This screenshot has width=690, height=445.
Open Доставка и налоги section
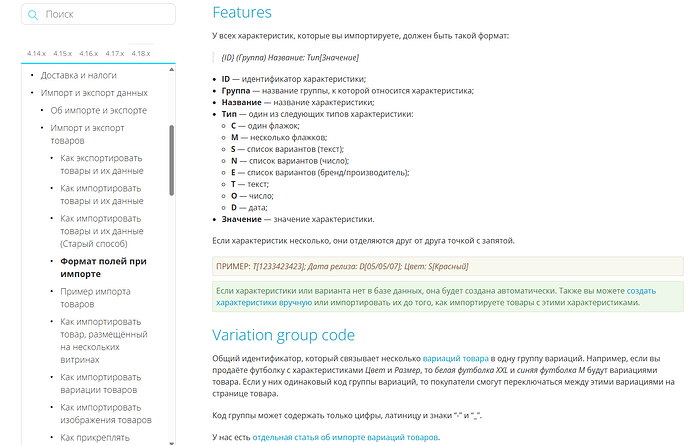[x=84, y=76]
